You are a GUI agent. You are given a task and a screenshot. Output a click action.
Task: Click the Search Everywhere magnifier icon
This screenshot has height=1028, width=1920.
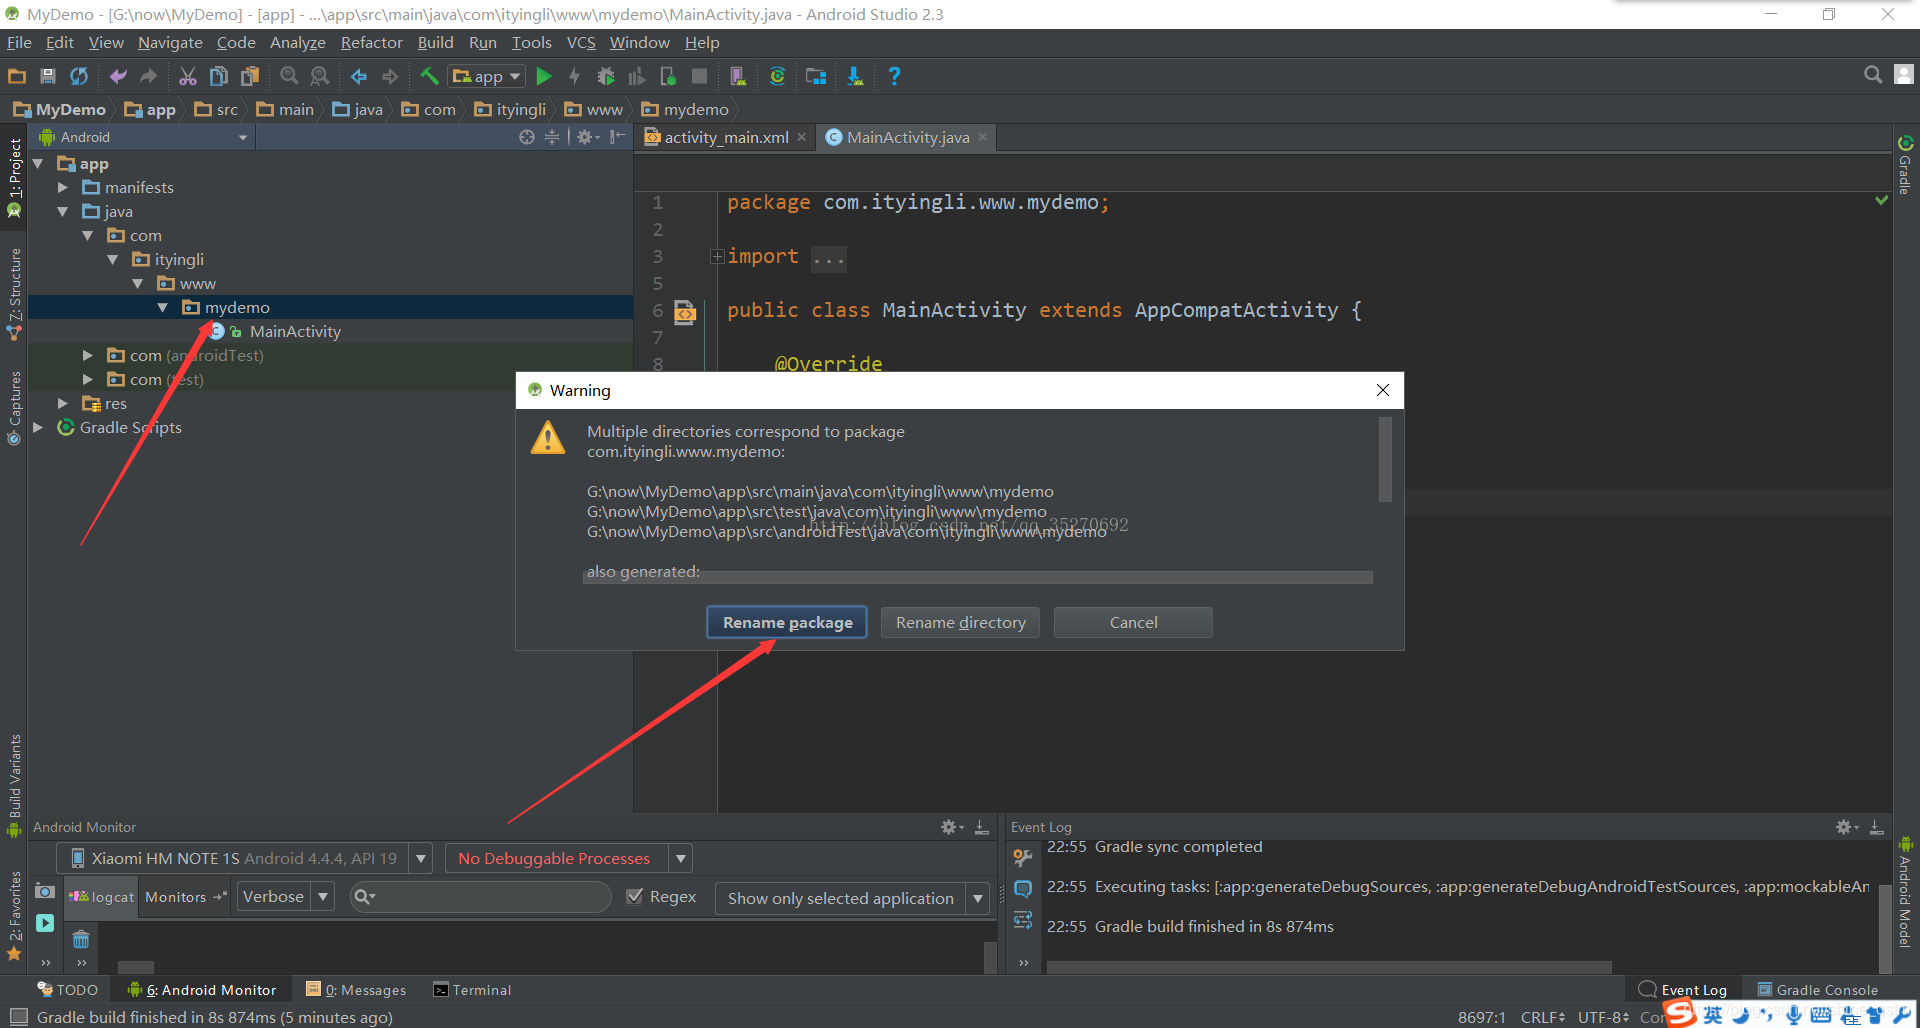pos(1873,75)
